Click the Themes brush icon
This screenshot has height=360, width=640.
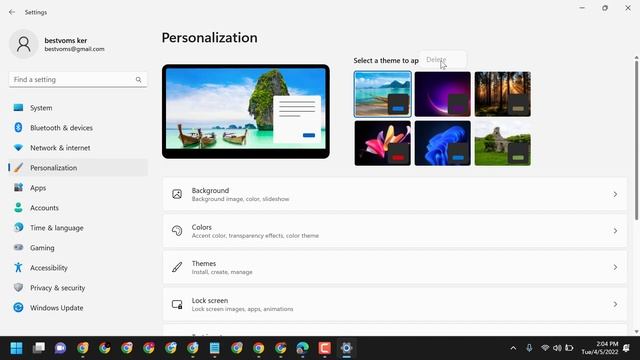pos(177,267)
